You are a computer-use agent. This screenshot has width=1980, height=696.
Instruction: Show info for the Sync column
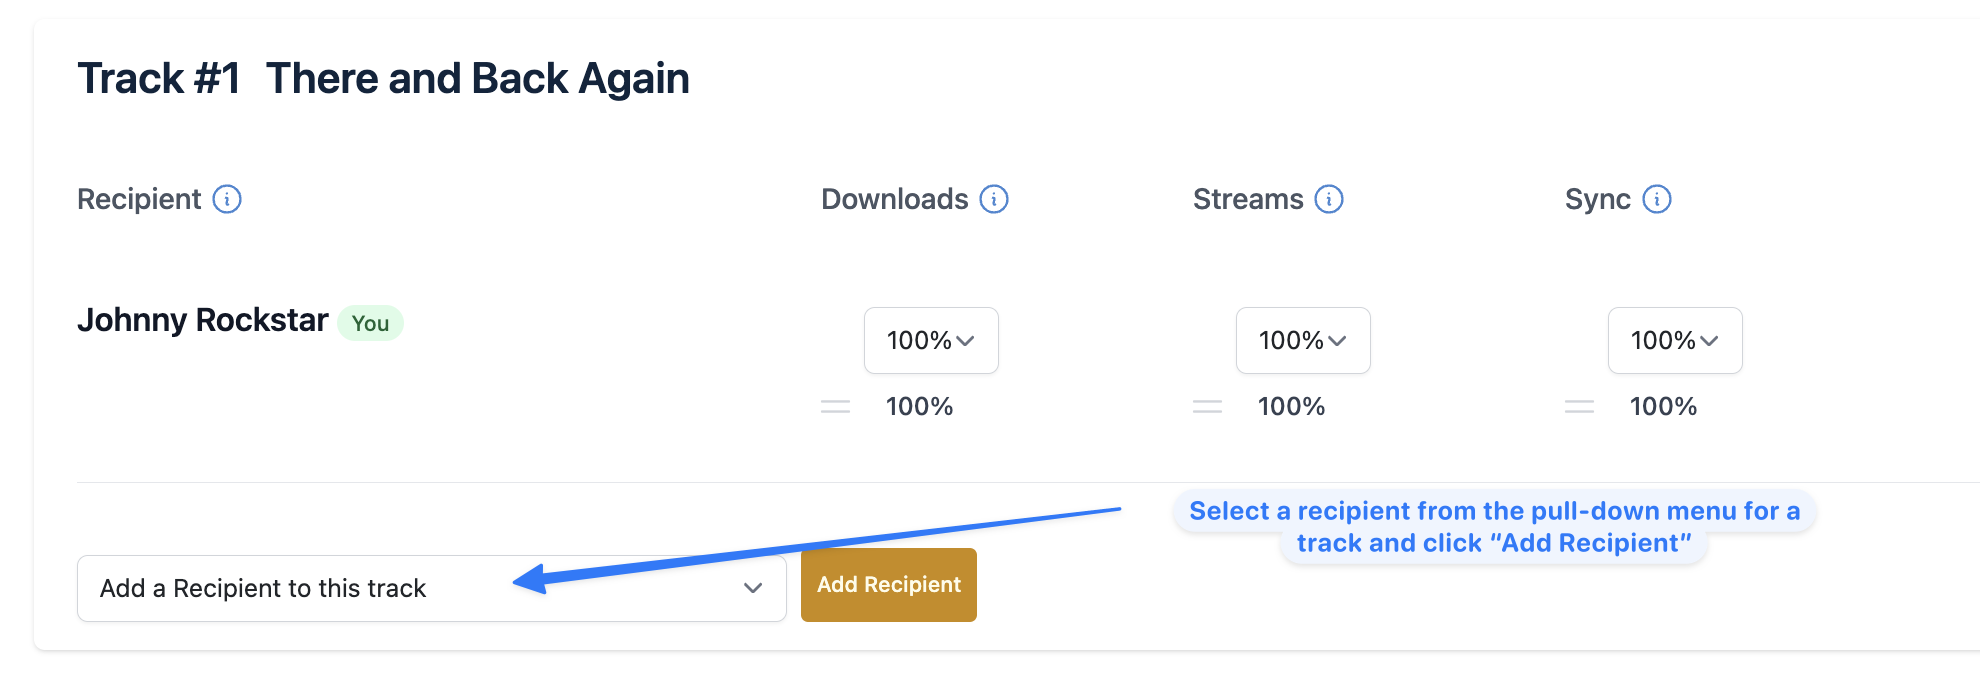(1657, 199)
